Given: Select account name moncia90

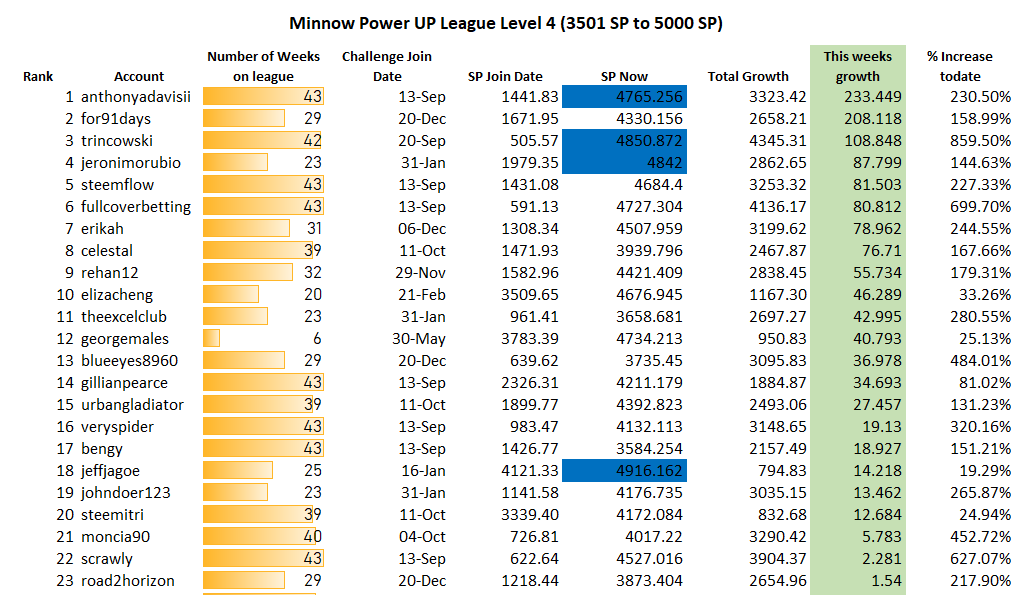Looking at the screenshot, I should [115, 537].
